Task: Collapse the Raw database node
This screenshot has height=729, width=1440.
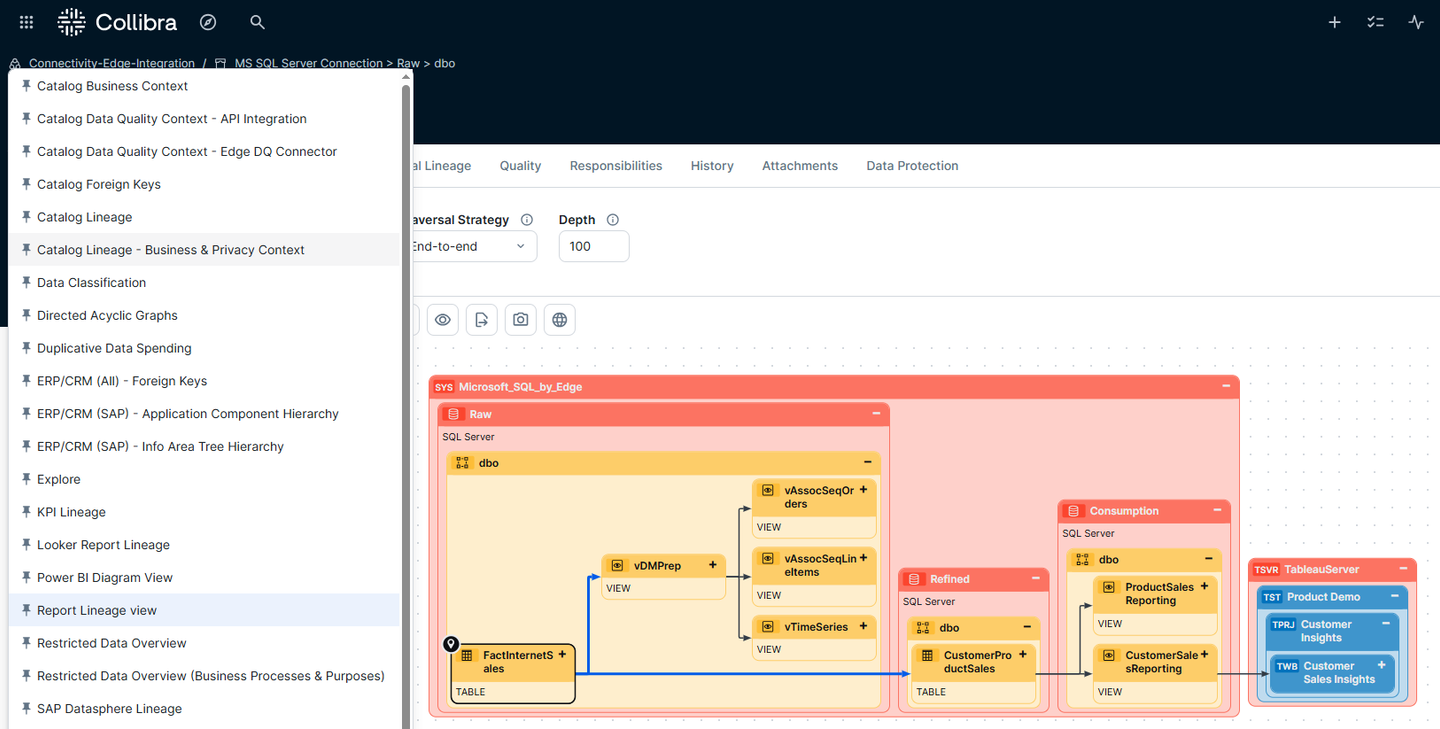Action: click(875, 413)
